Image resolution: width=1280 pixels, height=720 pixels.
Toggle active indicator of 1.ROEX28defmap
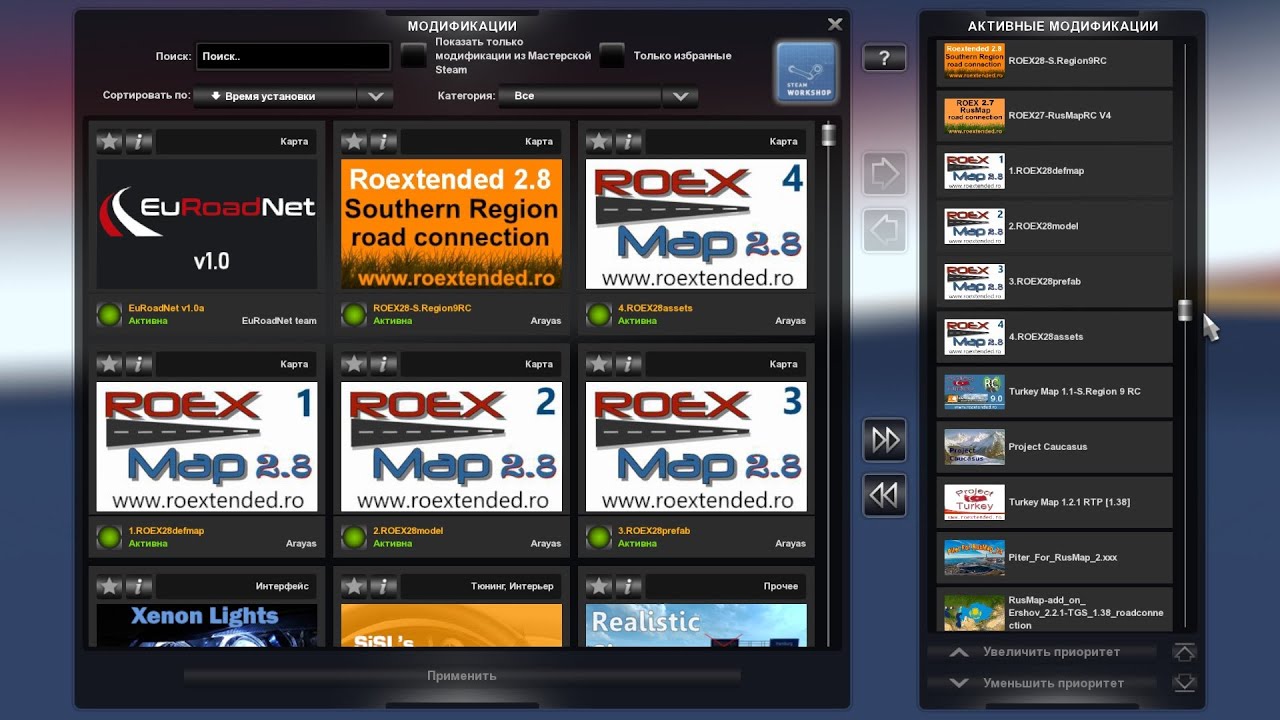[x=109, y=537]
